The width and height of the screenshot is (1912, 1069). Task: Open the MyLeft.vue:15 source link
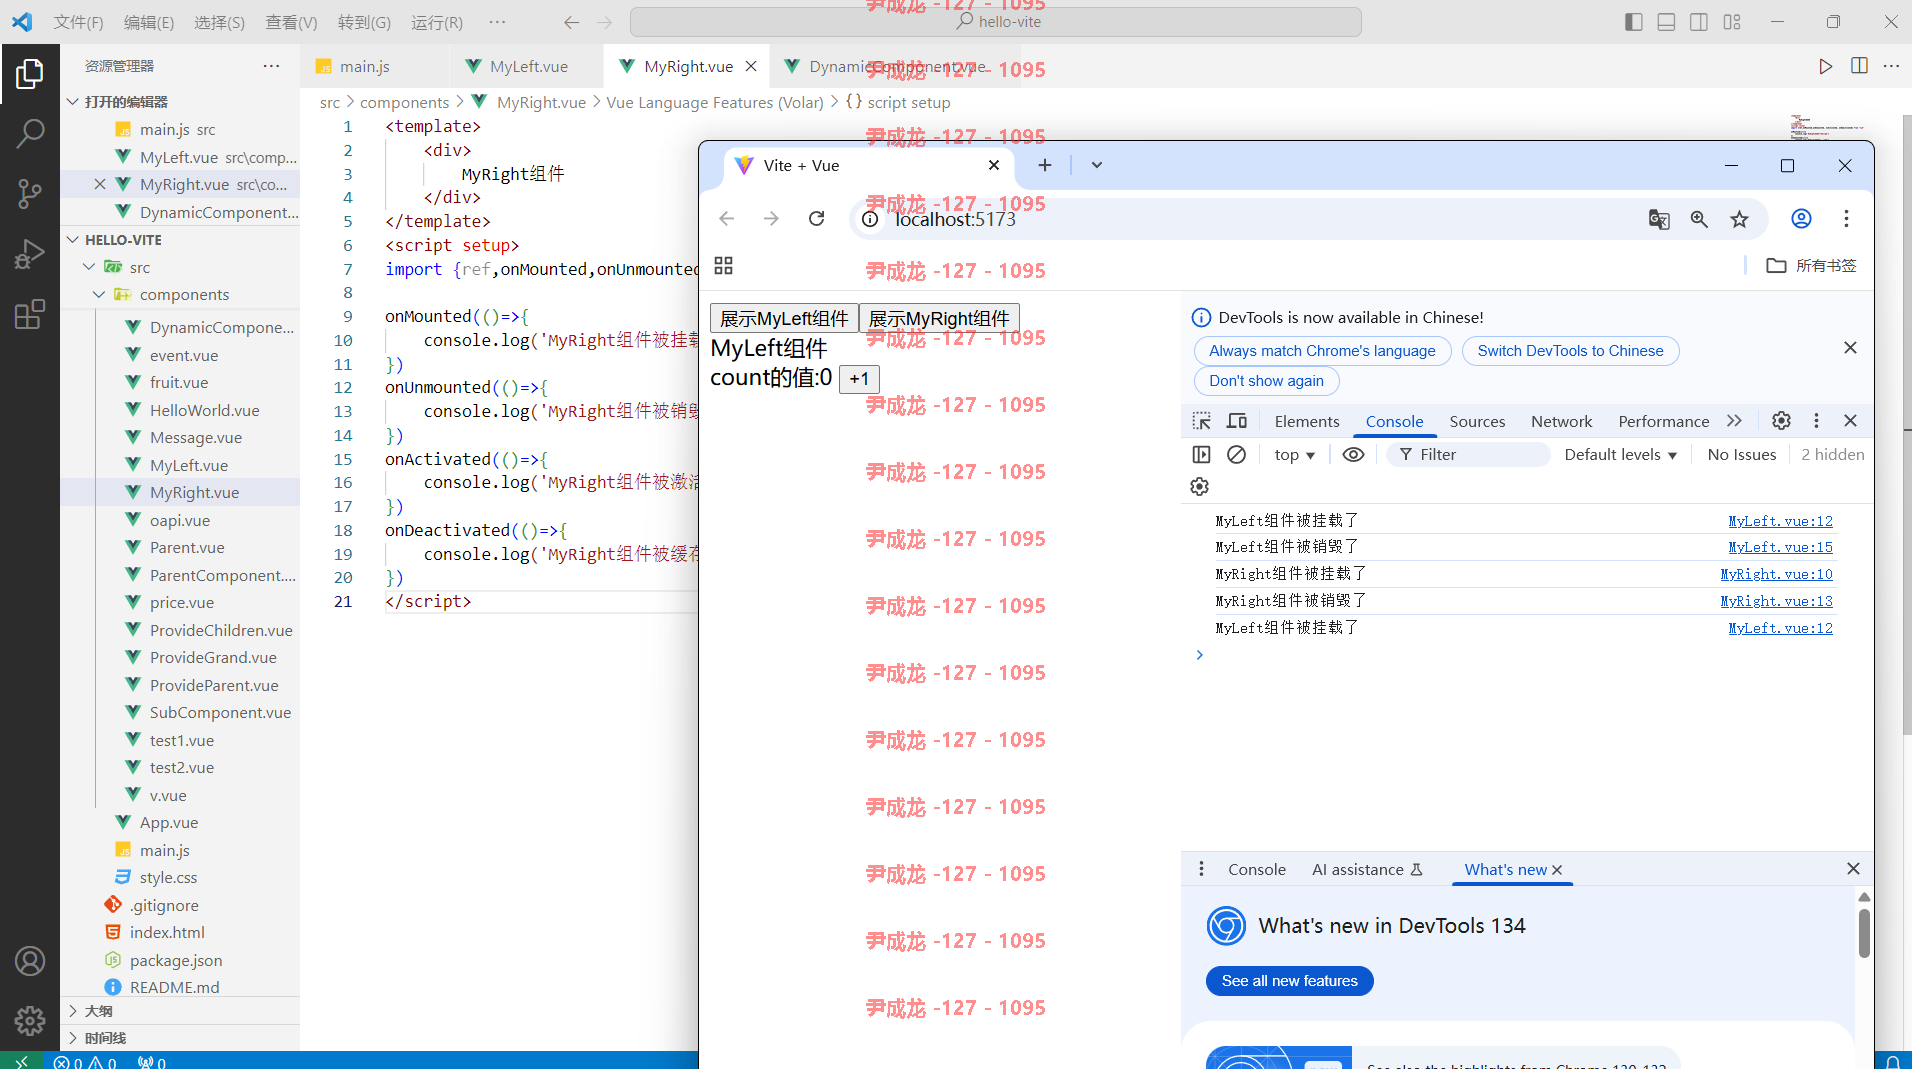point(1780,547)
